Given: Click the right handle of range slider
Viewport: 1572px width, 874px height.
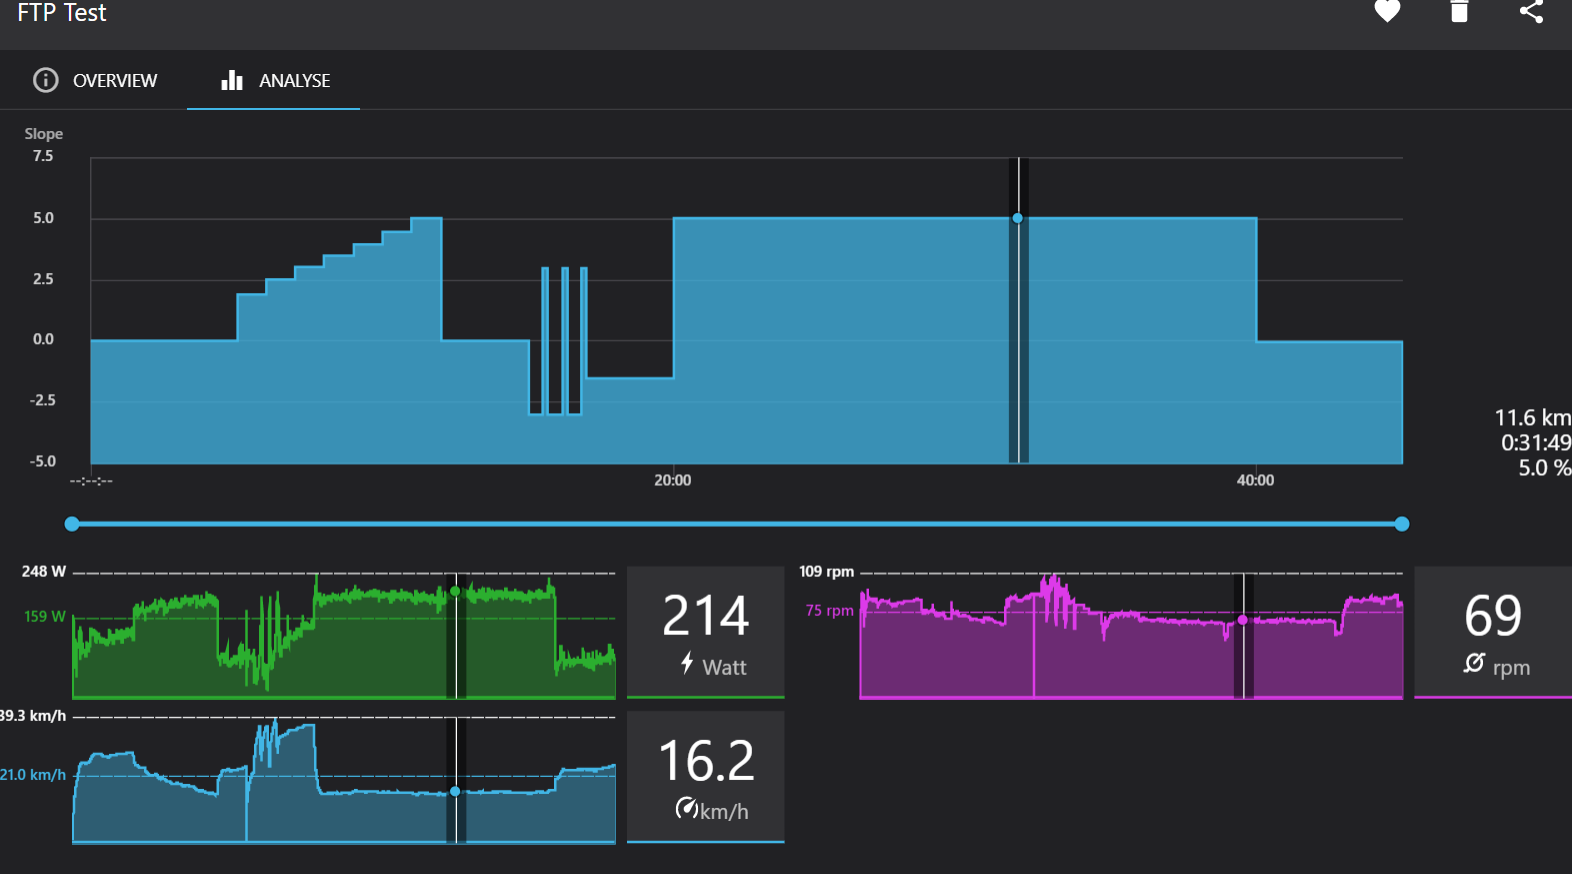Looking at the screenshot, I should tap(1402, 524).
